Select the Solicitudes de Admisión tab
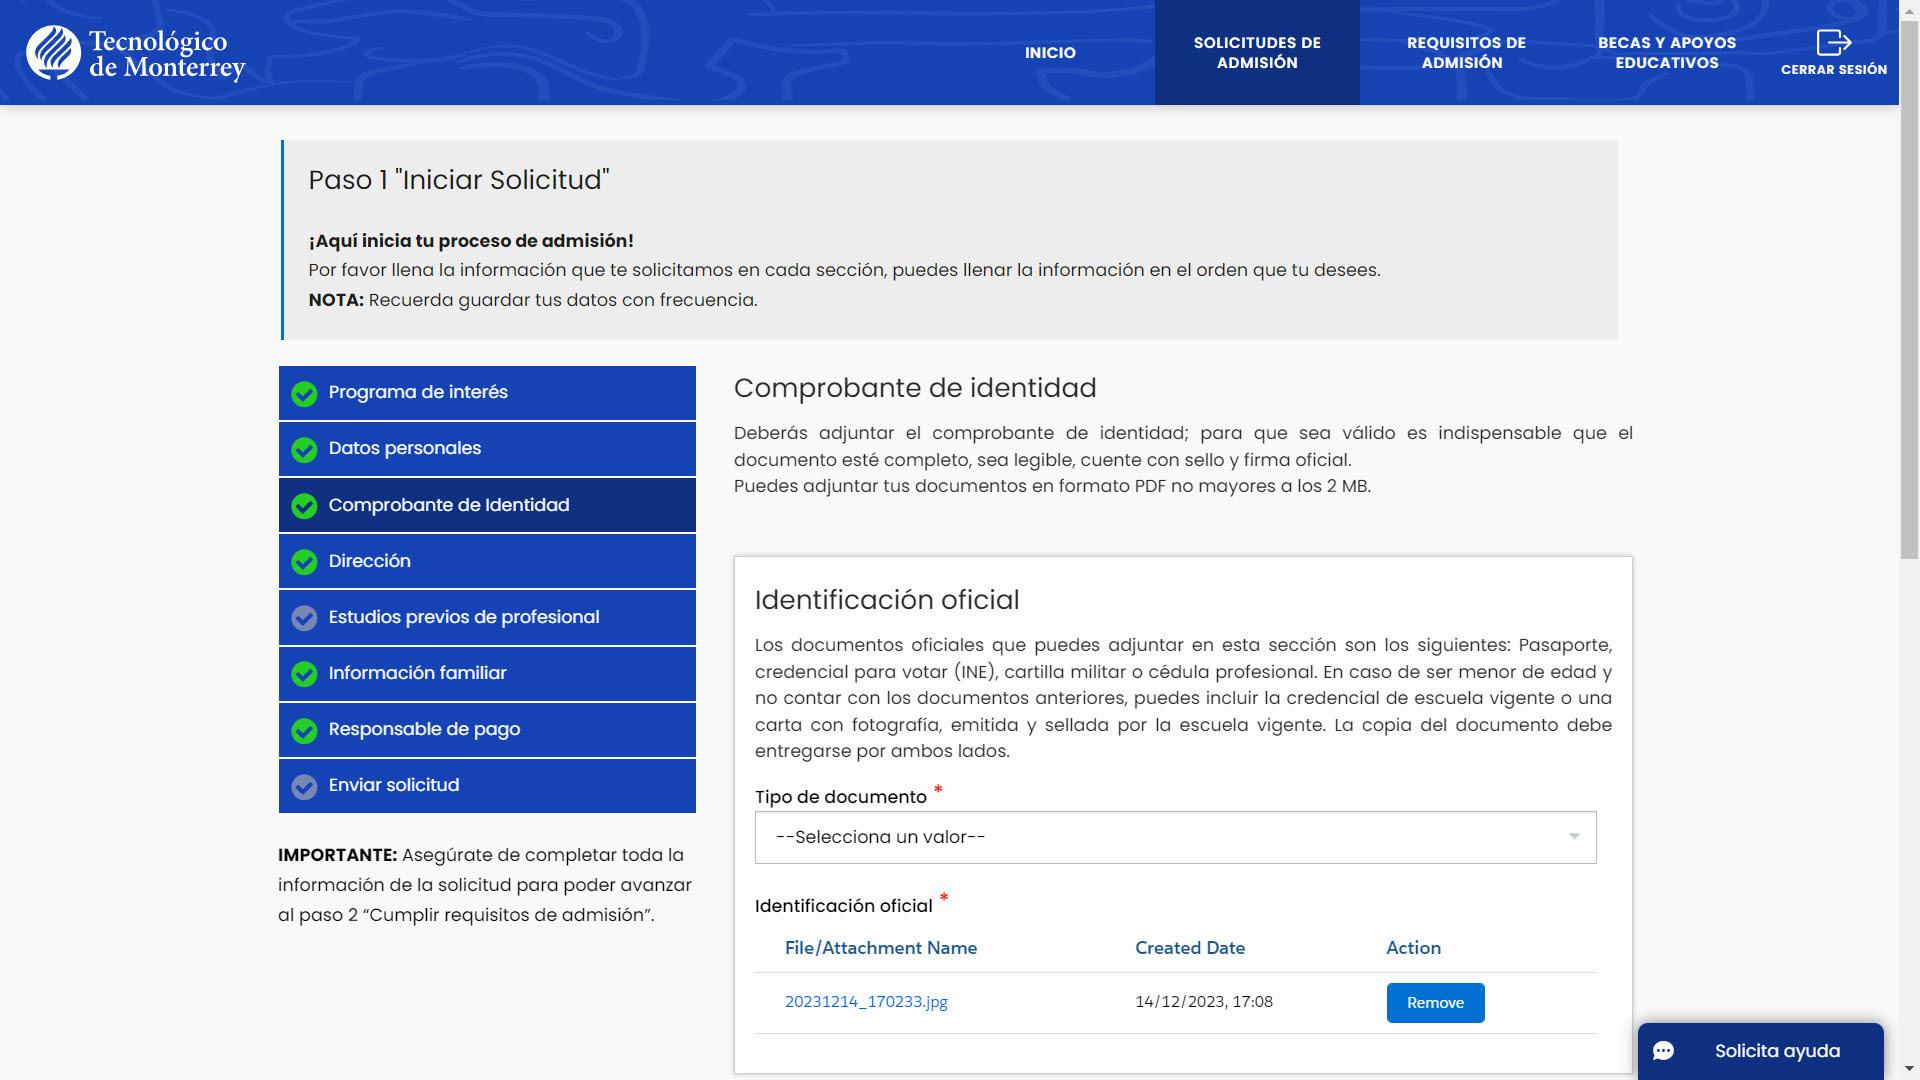This screenshot has width=1920, height=1080. (1256, 53)
